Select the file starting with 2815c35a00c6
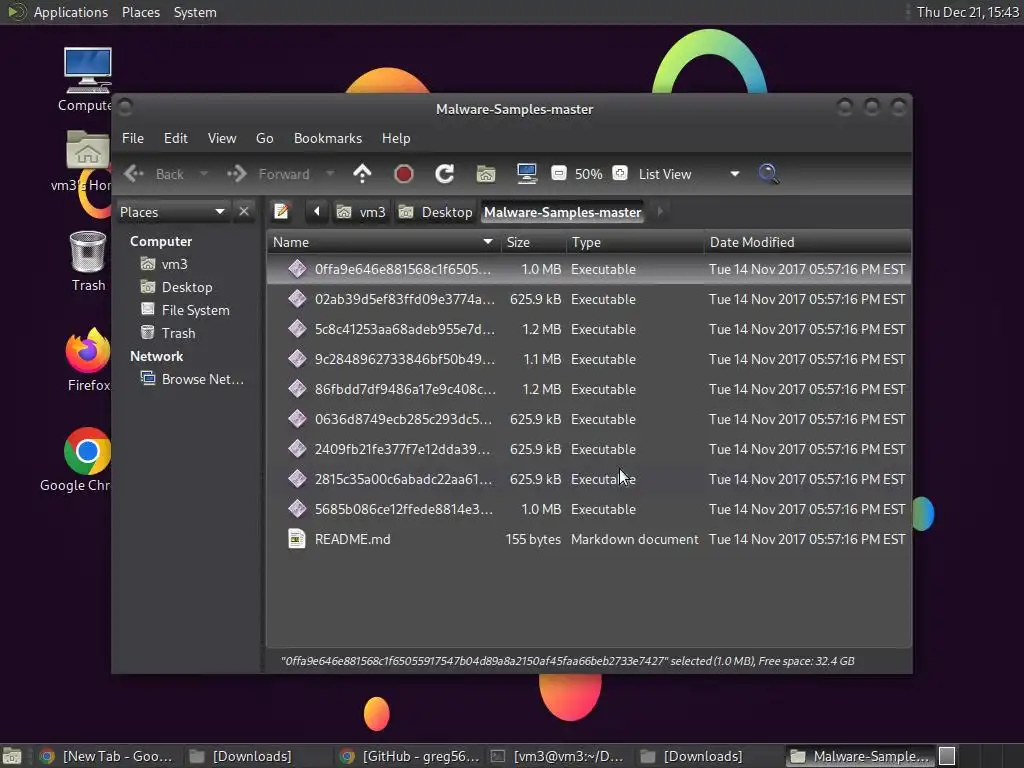Image resolution: width=1024 pixels, height=768 pixels. tap(589, 479)
